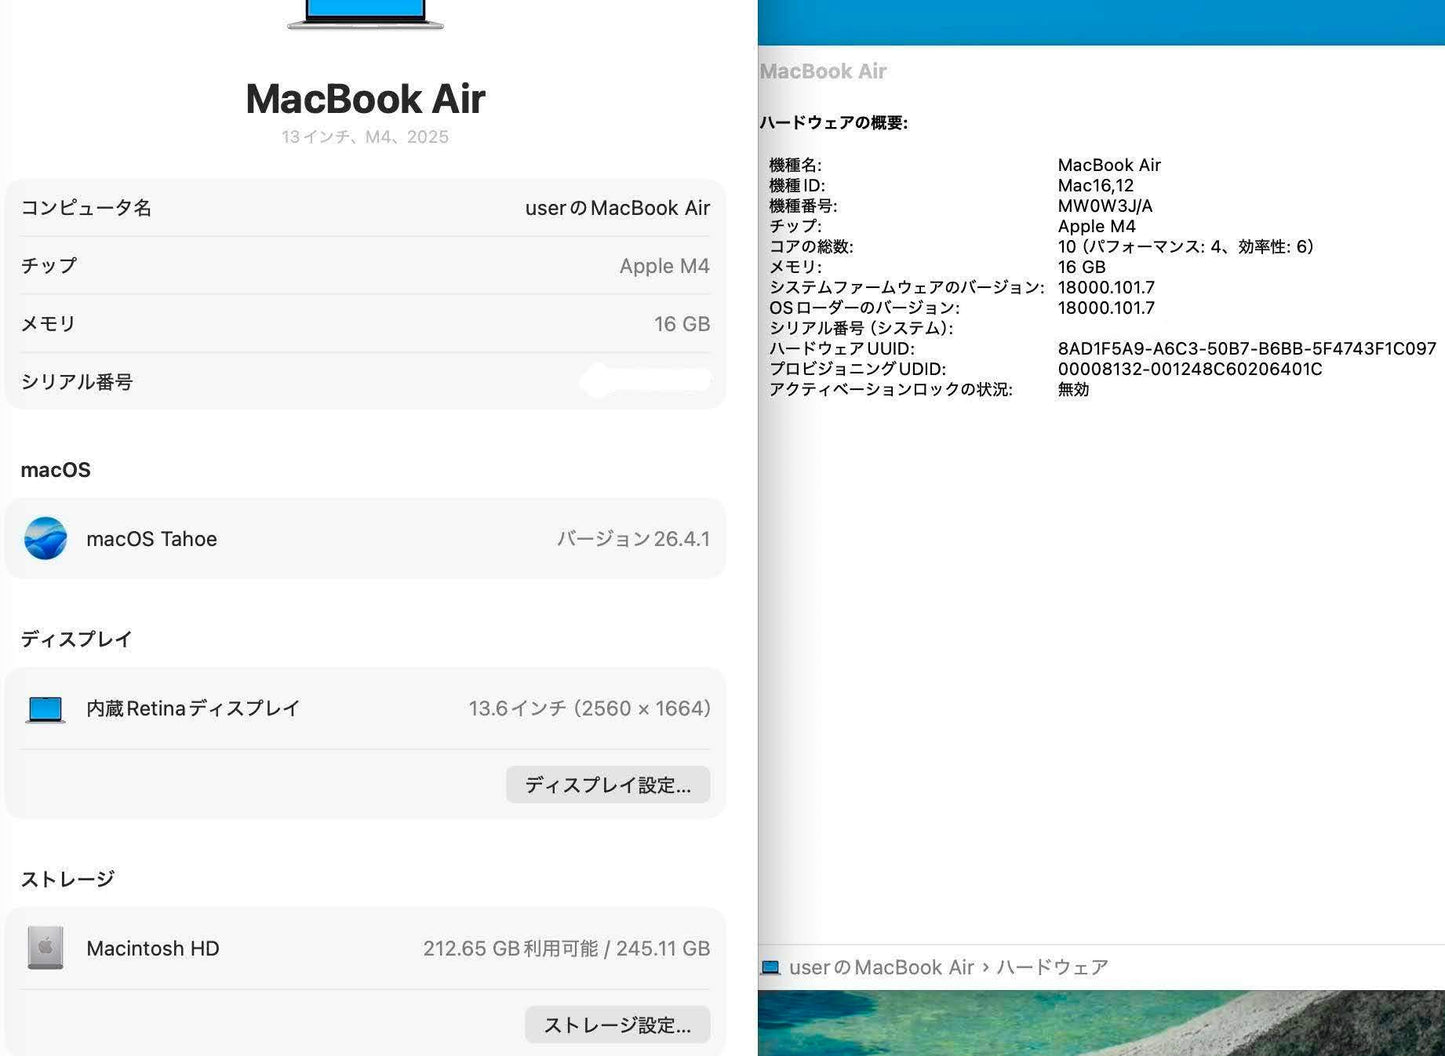
Task: Click the チップ value Apple M4 in System Information
Action: (x=1097, y=227)
